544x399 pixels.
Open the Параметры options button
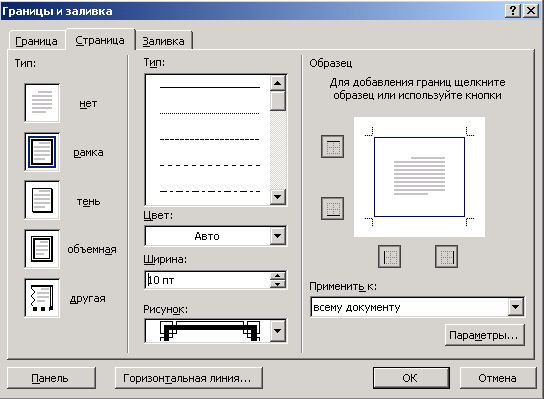(x=484, y=335)
